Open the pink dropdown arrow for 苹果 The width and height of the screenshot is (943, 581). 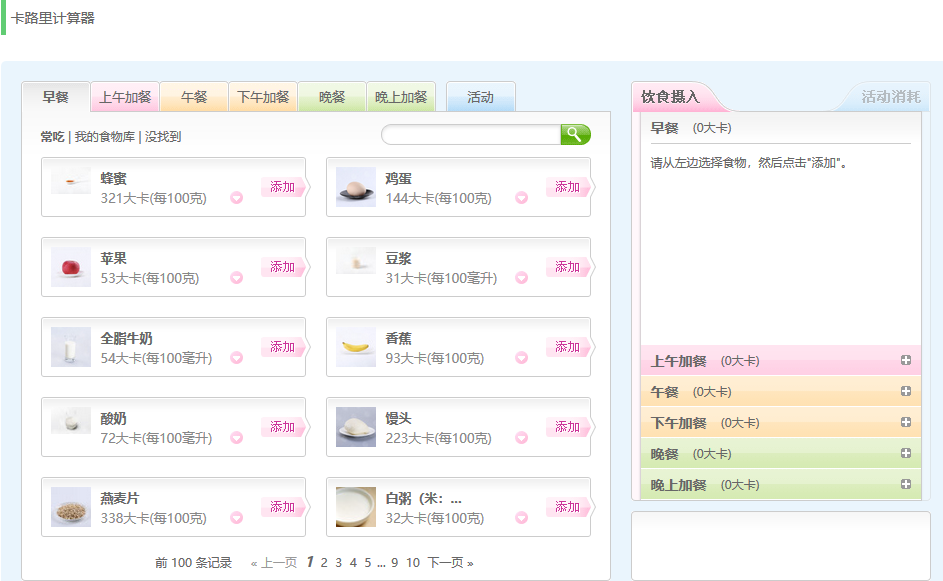[x=236, y=278]
